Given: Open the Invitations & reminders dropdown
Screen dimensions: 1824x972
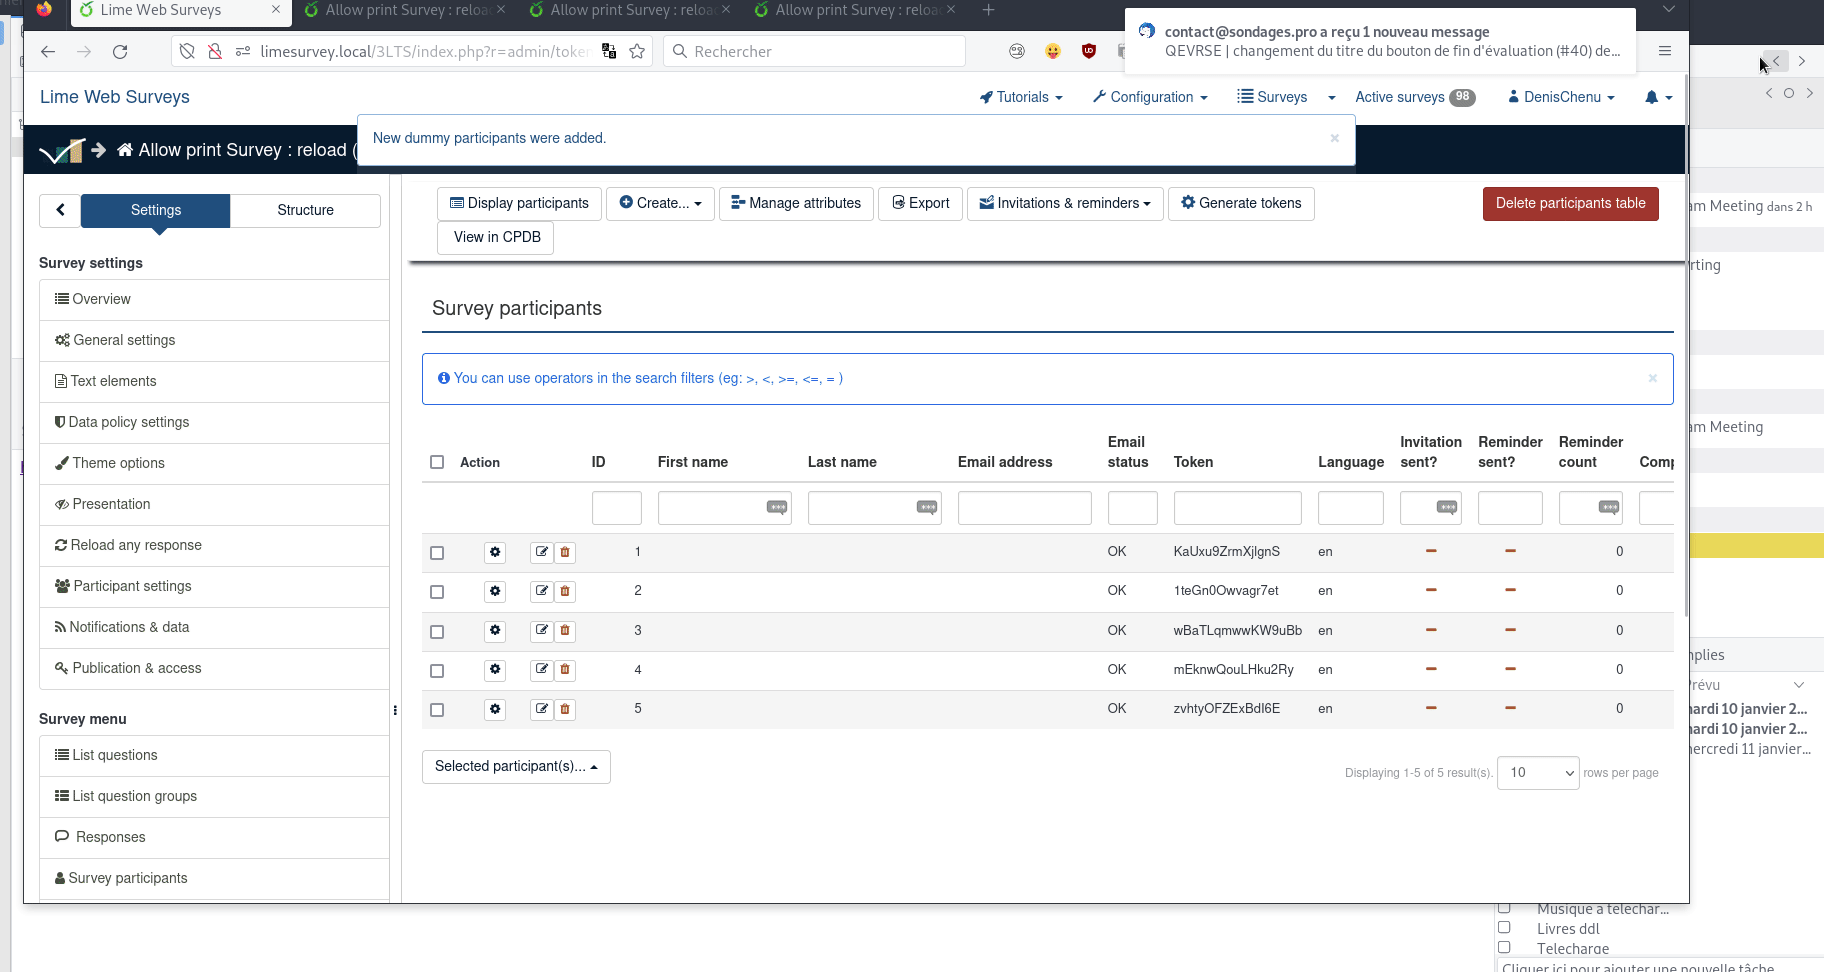Looking at the screenshot, I should pyautogui.click(x=1065, y=203).
